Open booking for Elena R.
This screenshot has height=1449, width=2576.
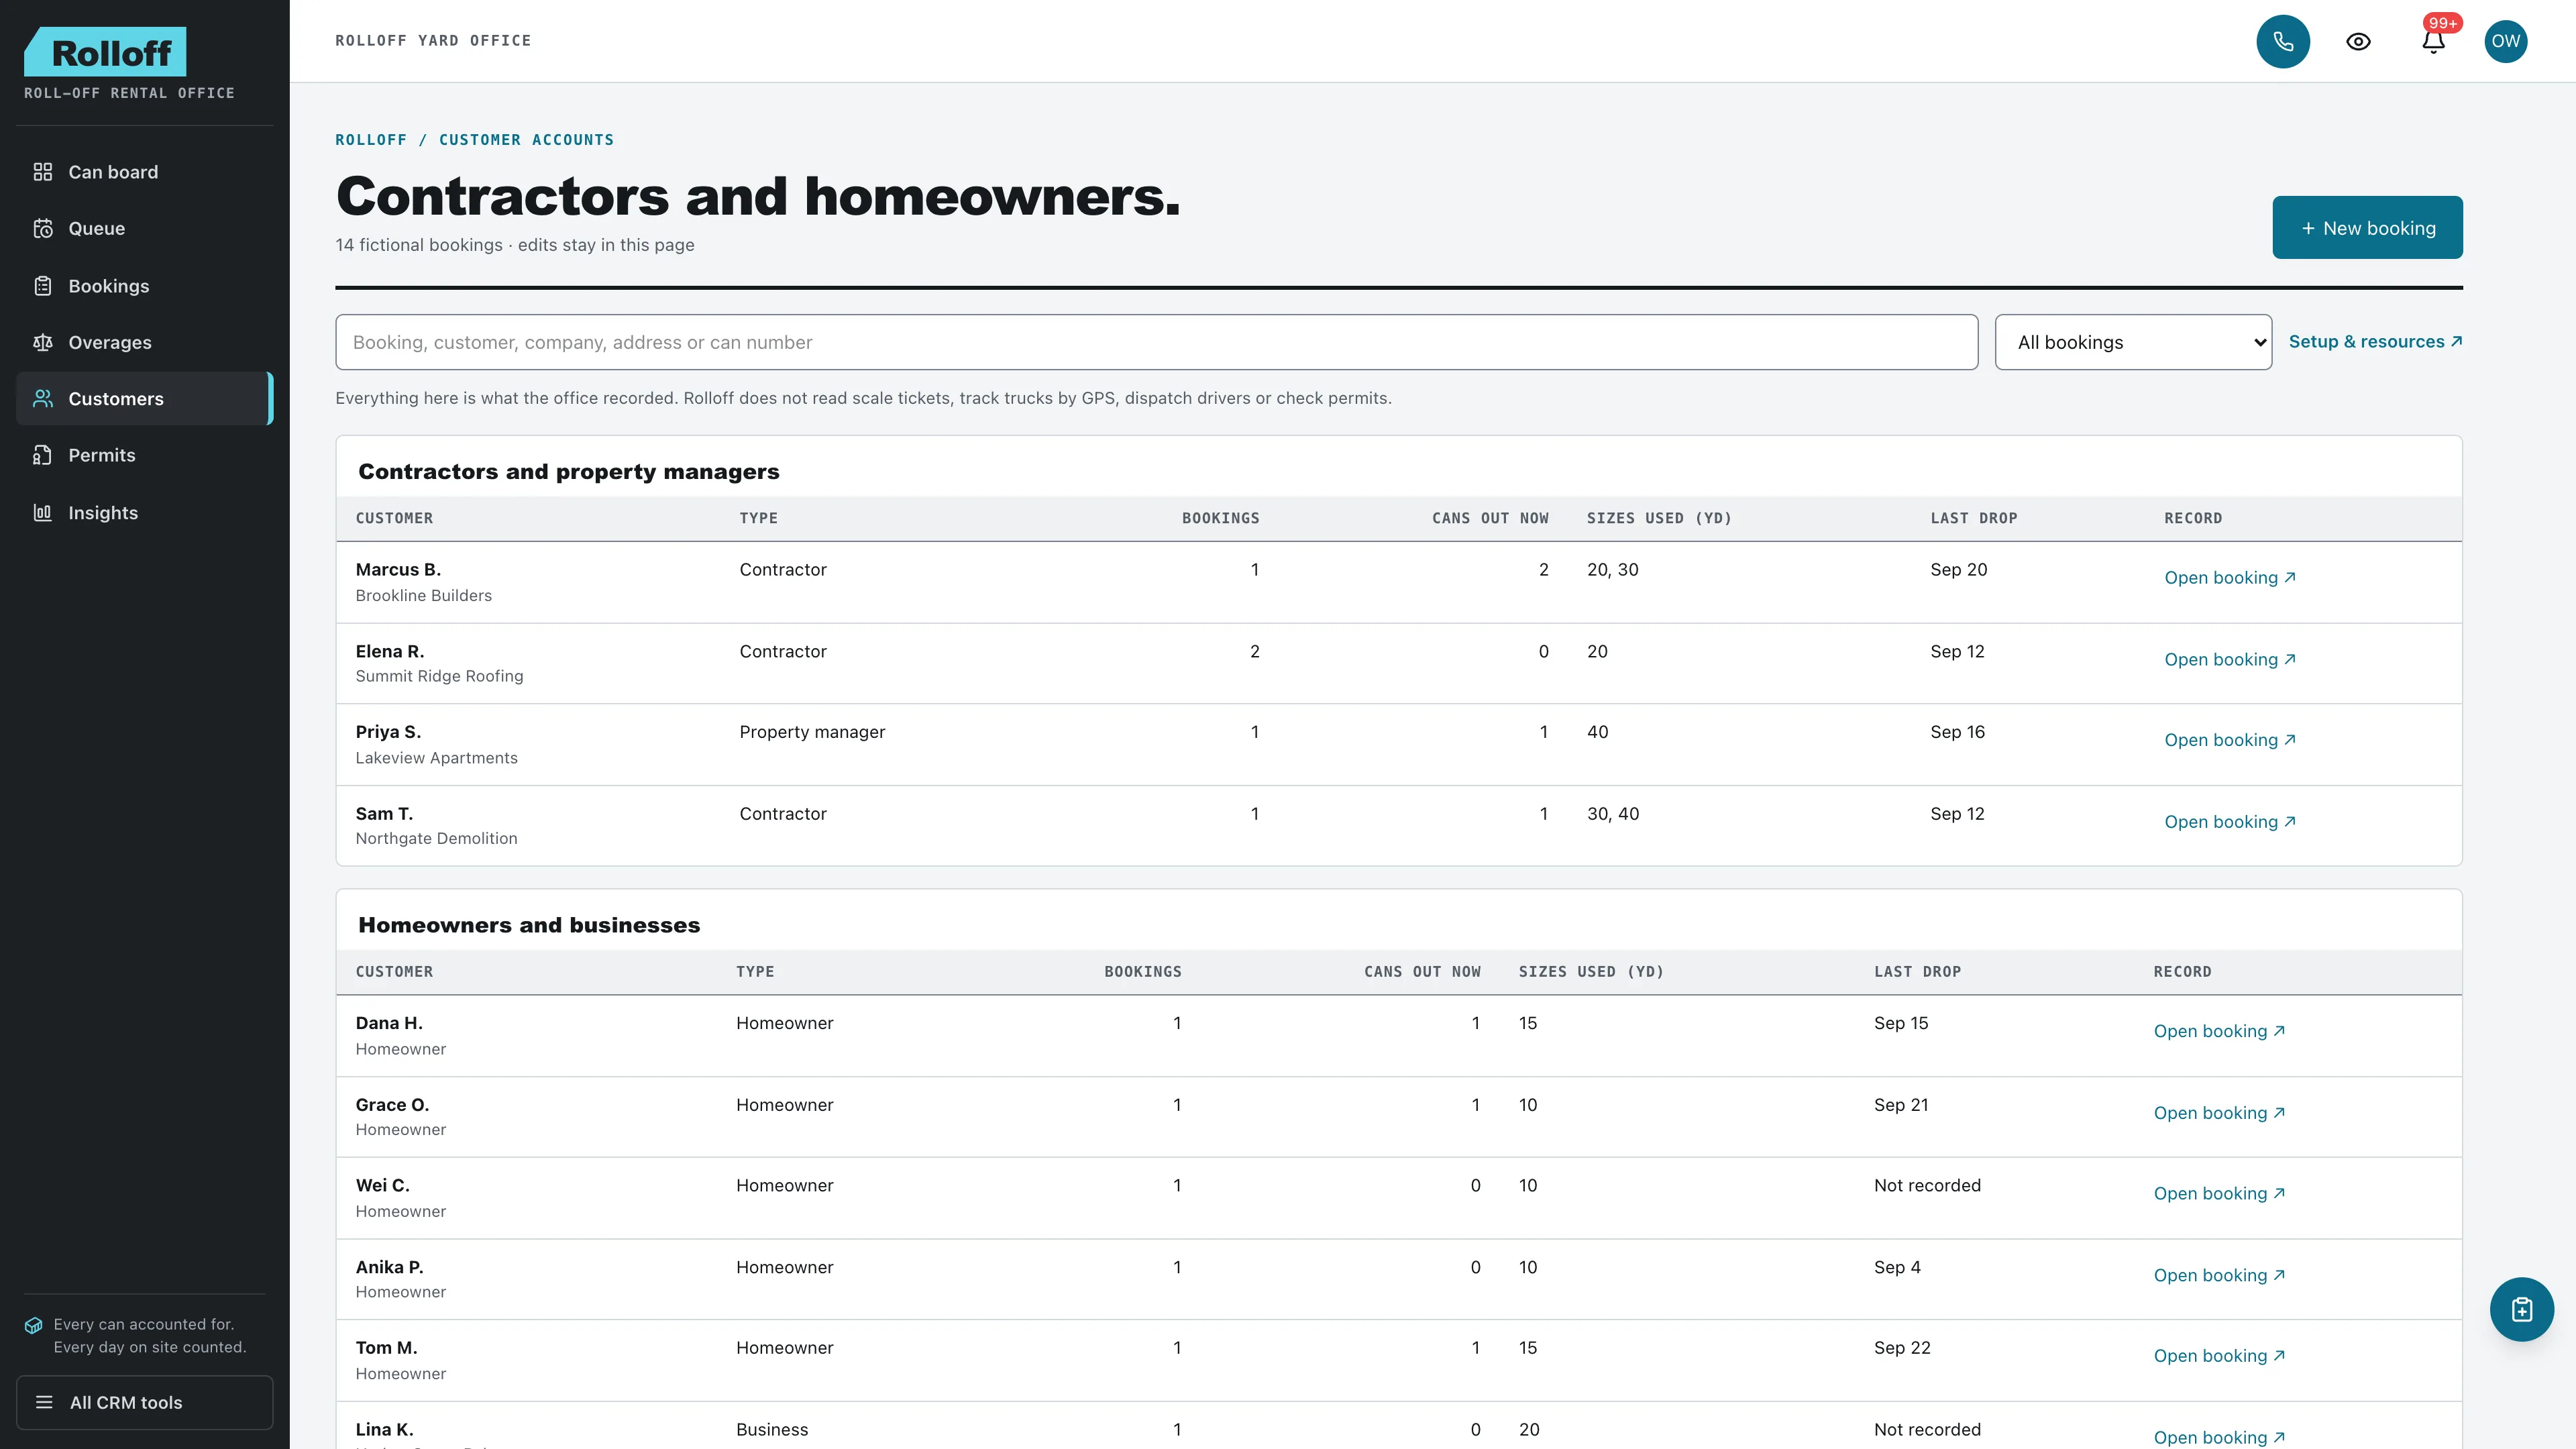point(2229,659)
